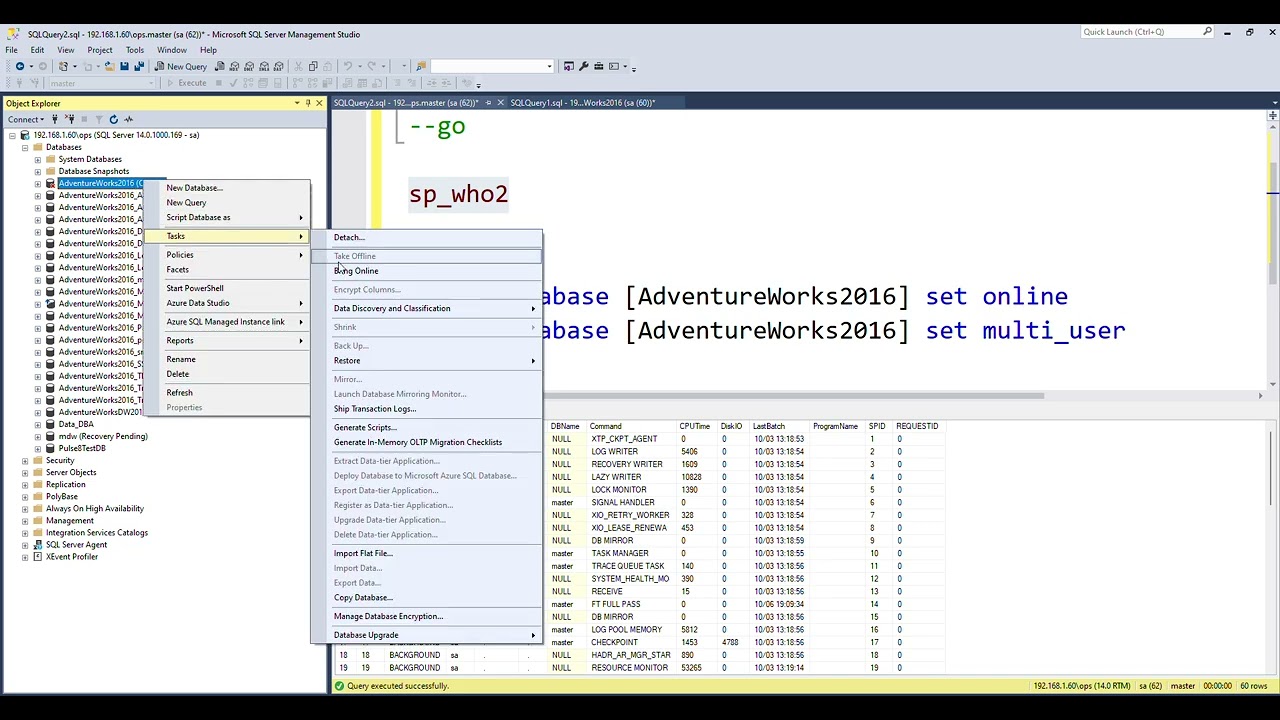The image size is (1280, 720).
Task: Expand the Database Snapshots node
Action: pyautogui.click(x=38, y=171)
